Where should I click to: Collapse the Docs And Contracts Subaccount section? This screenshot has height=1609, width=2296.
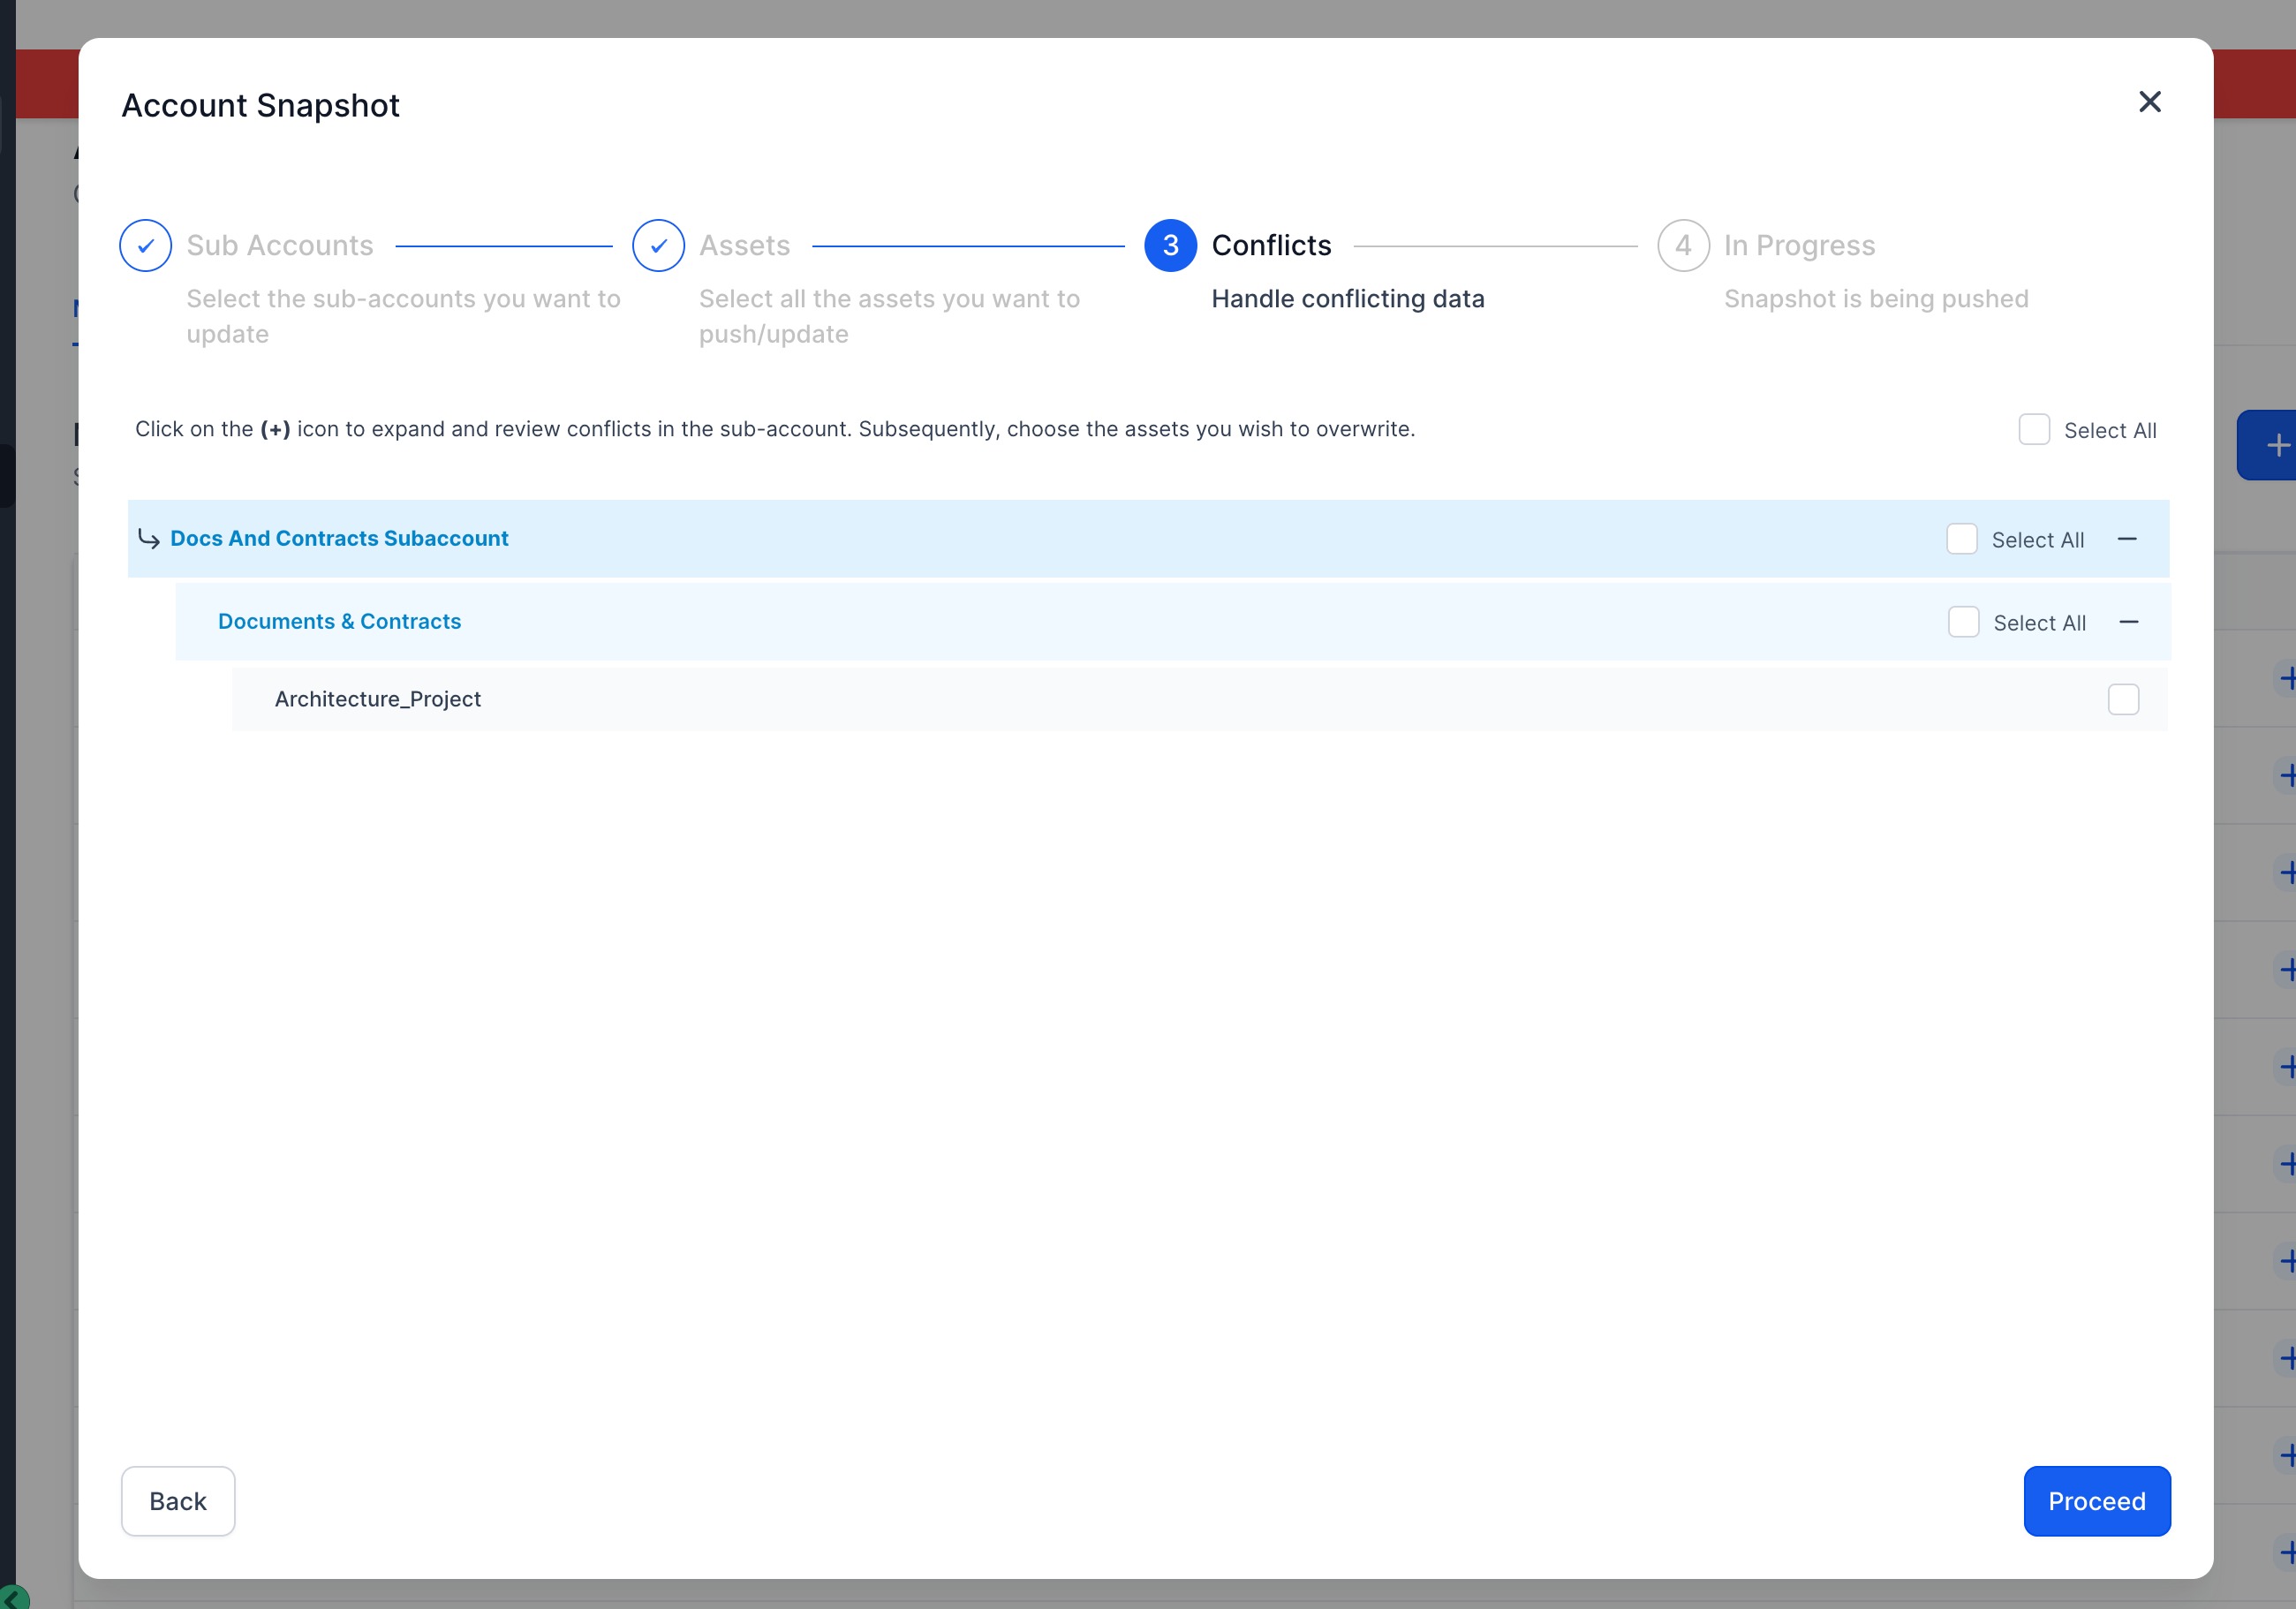[x=2127, y=539]
